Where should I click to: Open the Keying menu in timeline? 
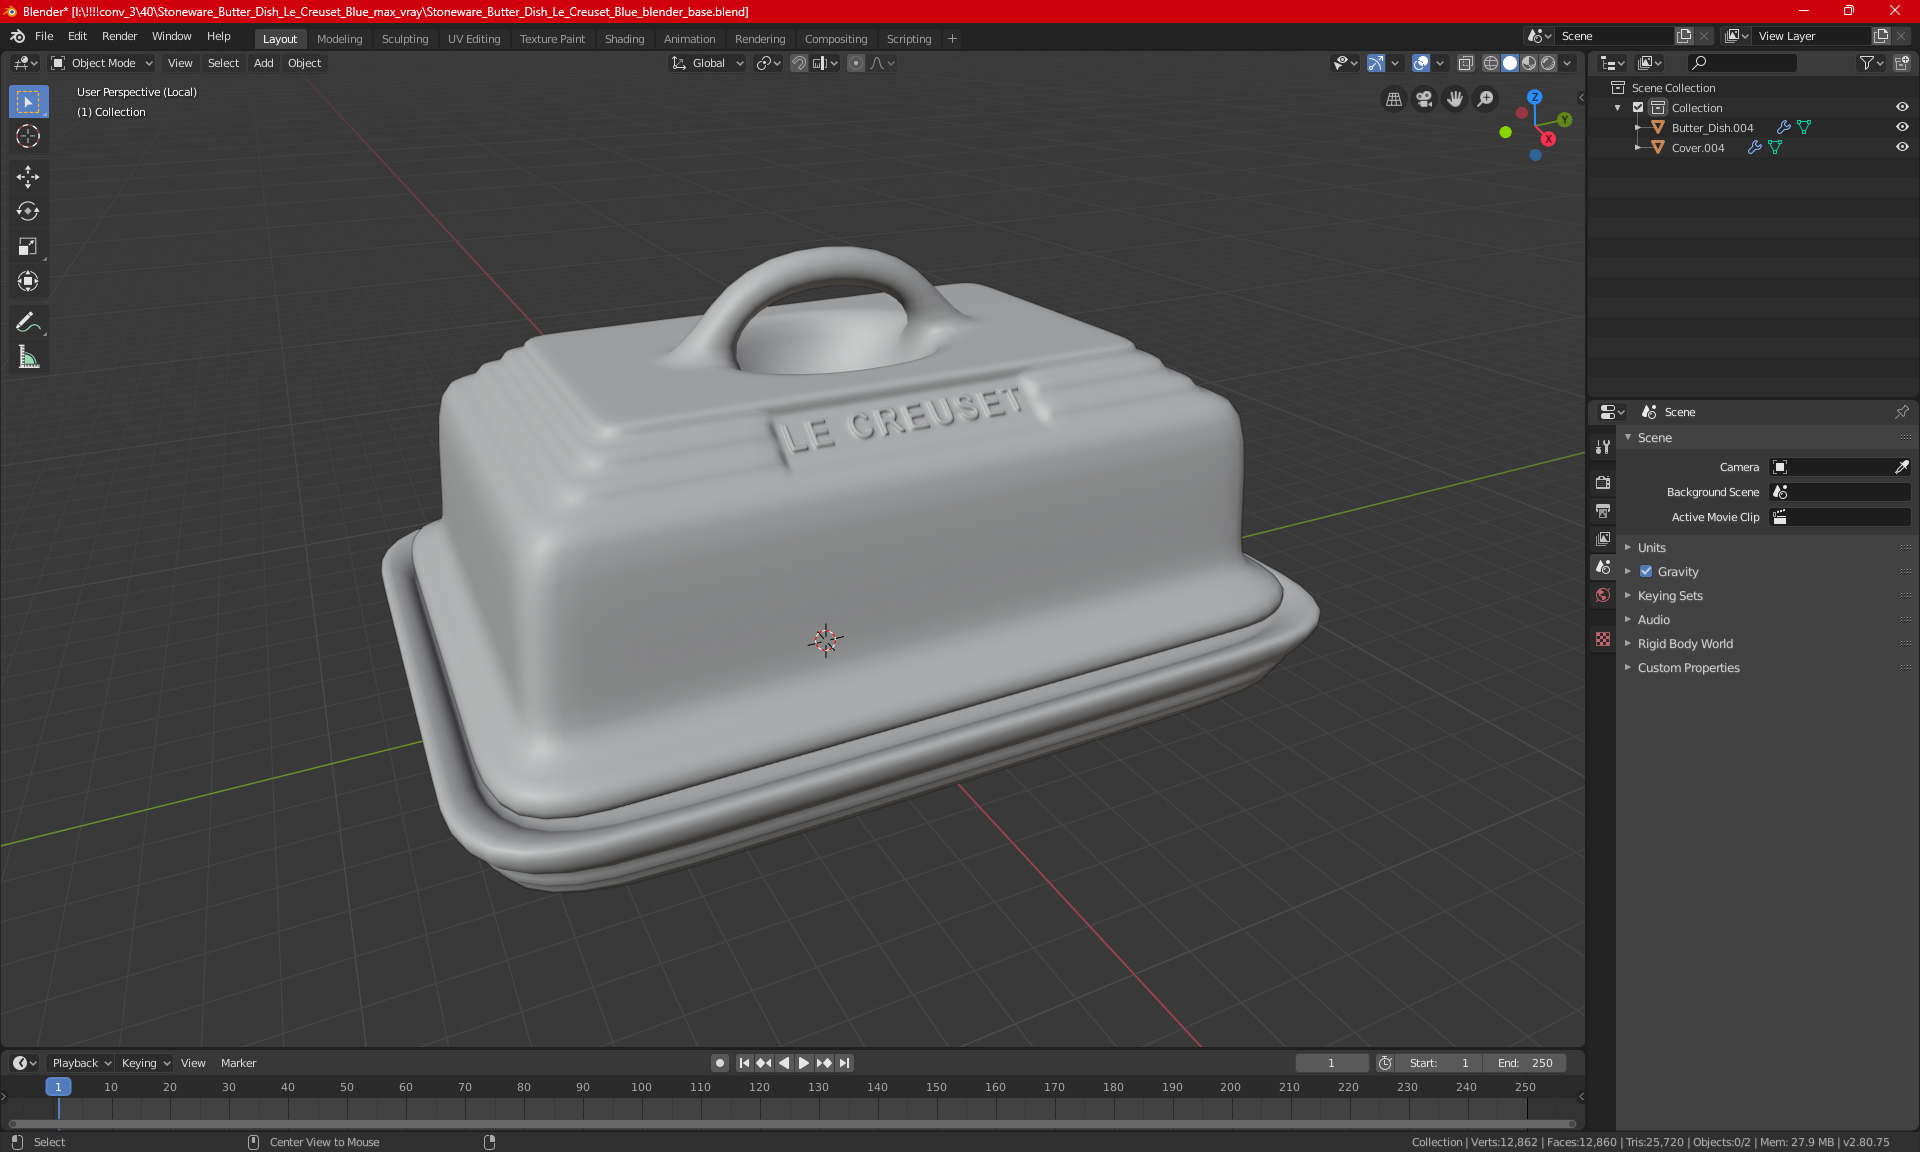click(x=146, y=1063)
